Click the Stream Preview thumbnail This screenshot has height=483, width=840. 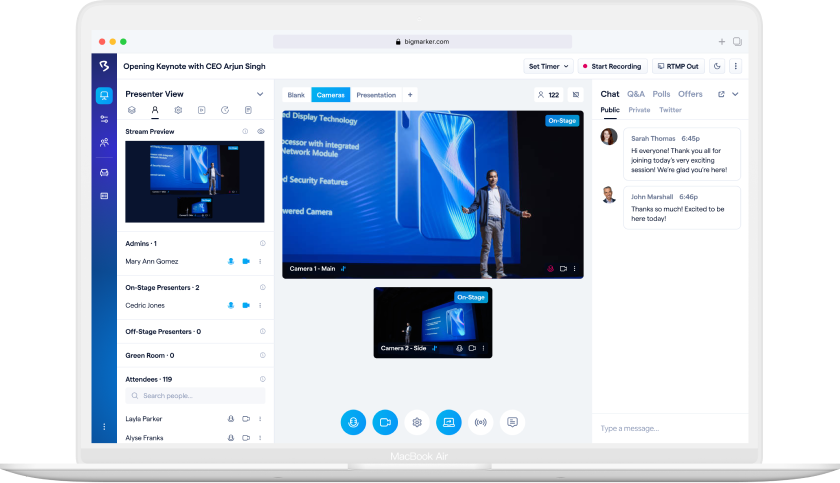click(x=194, y=182)
